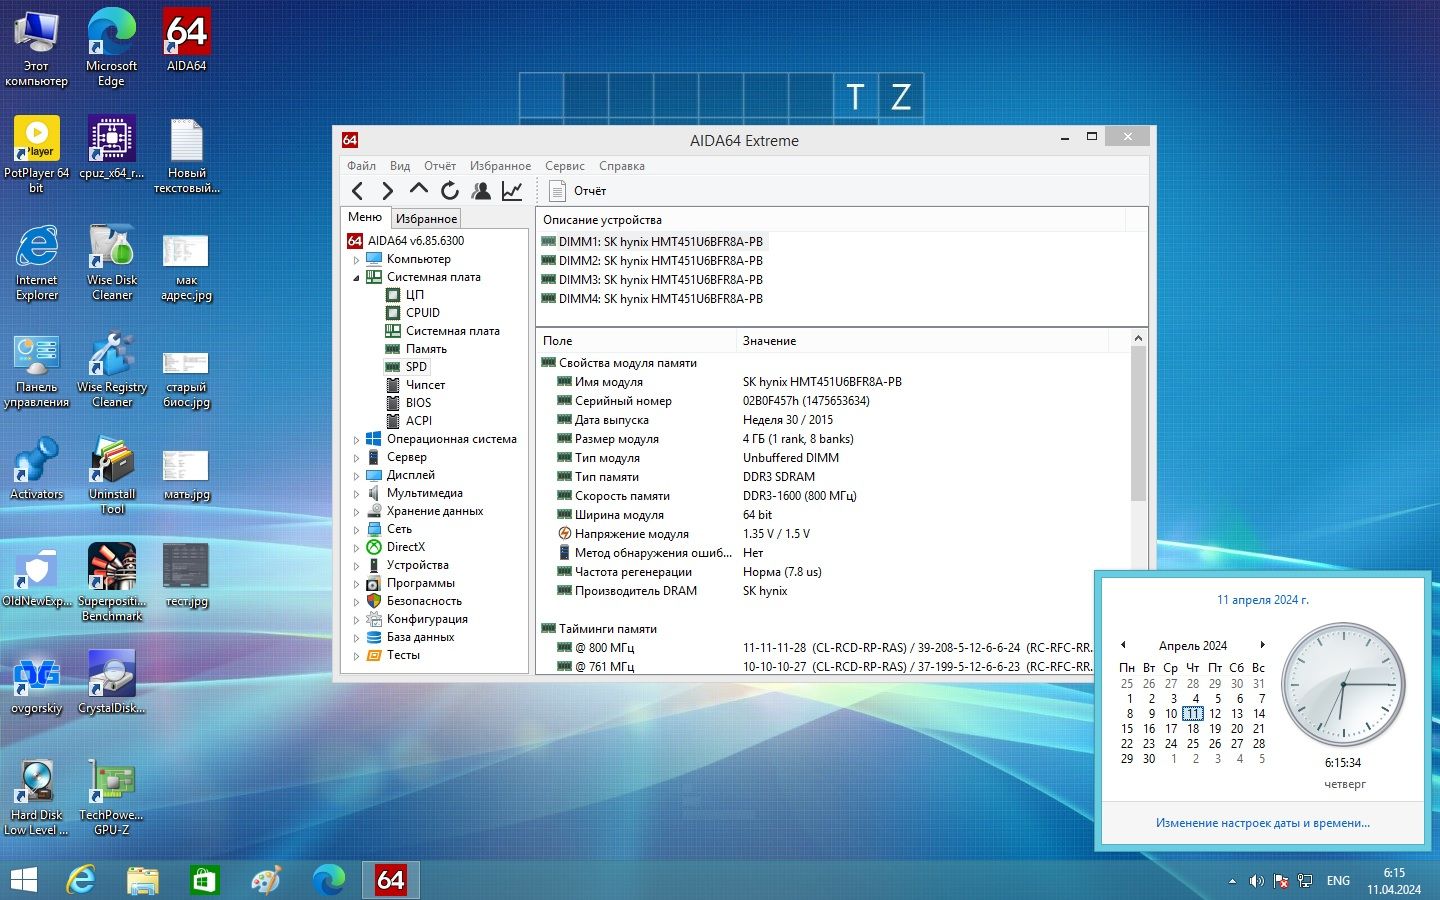Click the Поле column header
Screen dimensions: 1440x900
tap(636, 341)
